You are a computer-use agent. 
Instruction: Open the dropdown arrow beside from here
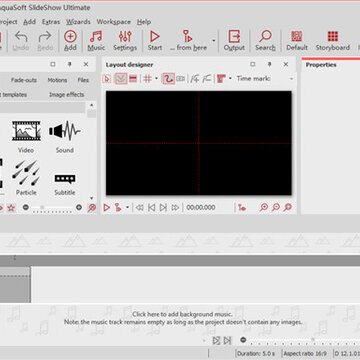[214, 41]
